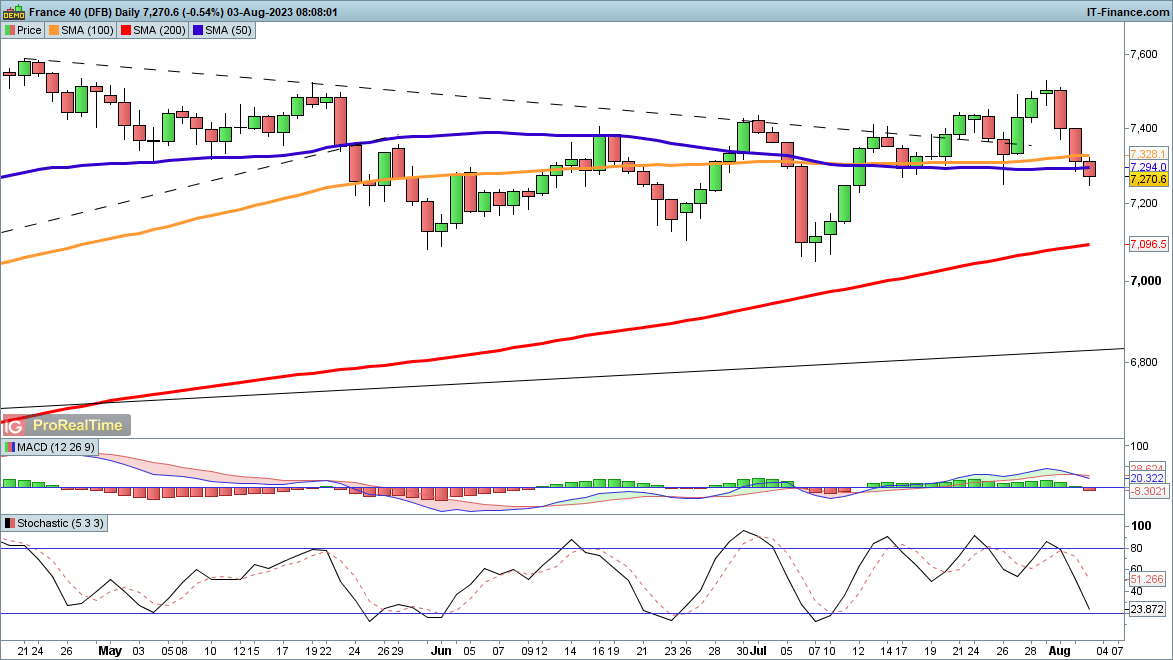The height and width of the screenshot is (660, 1173).
Task: Open the Stochastic (5 3 3) indicator label
Action: pos(55,524)
